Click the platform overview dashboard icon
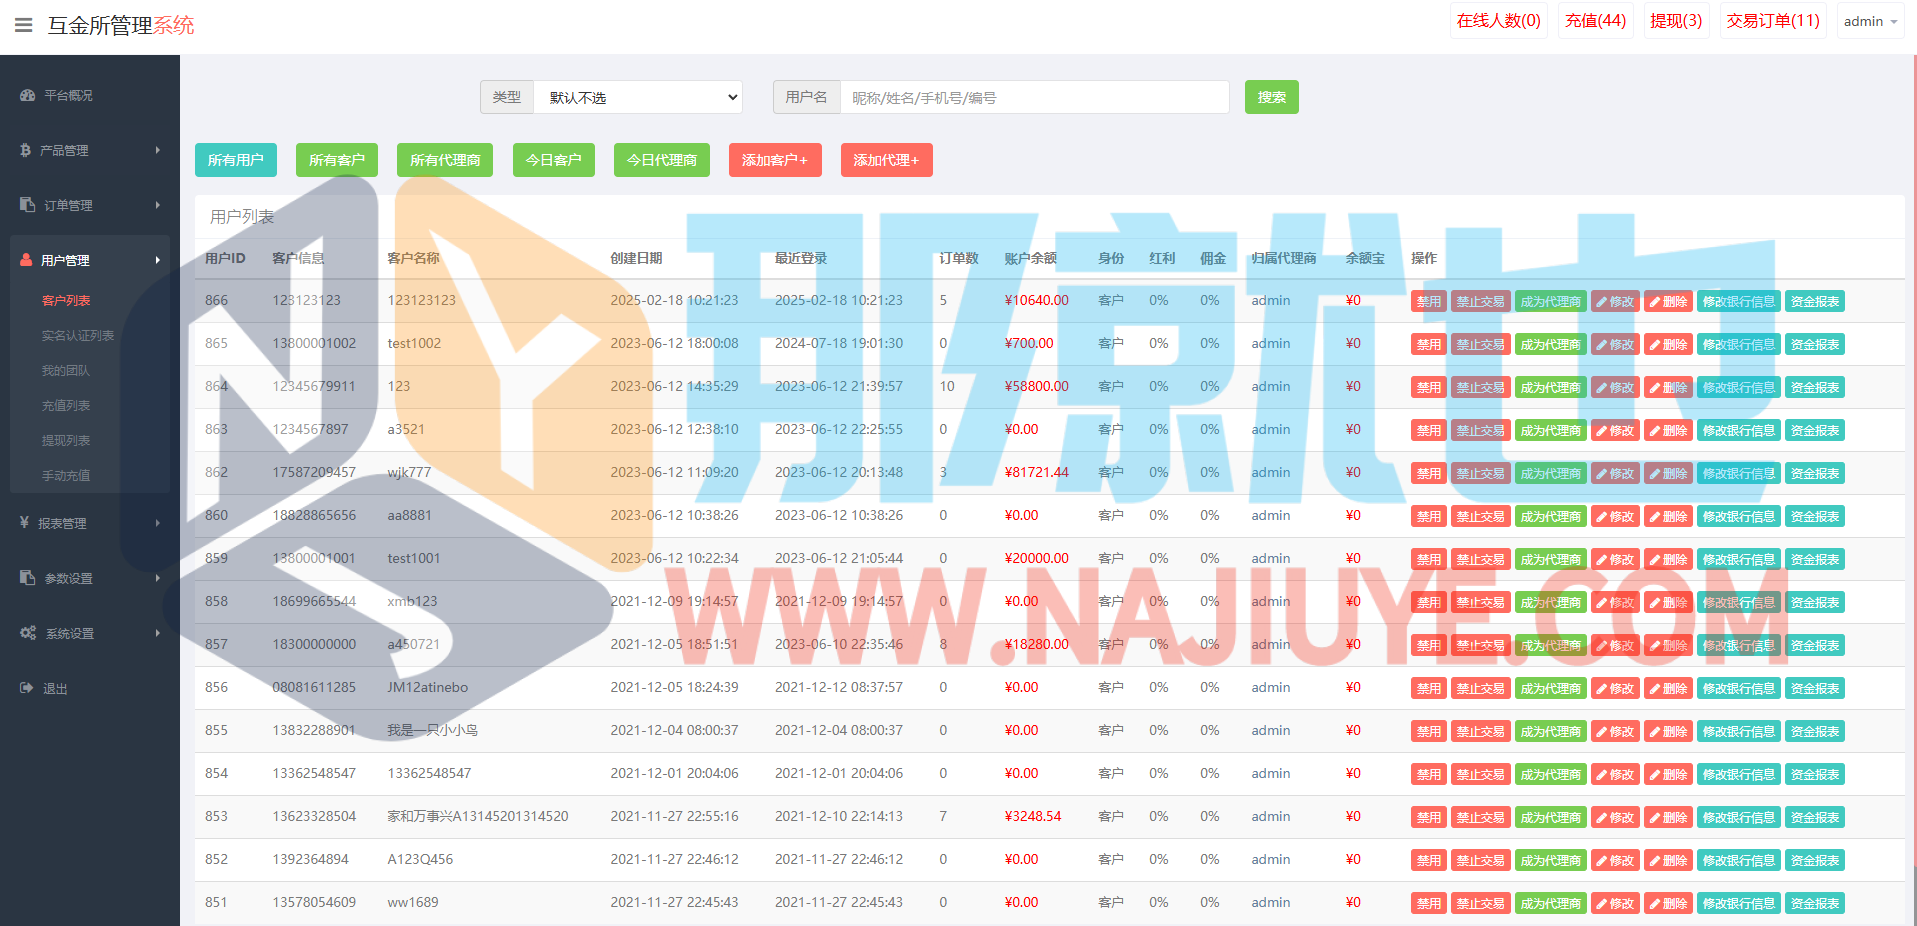1917x926 pixels. pos(27,96)
